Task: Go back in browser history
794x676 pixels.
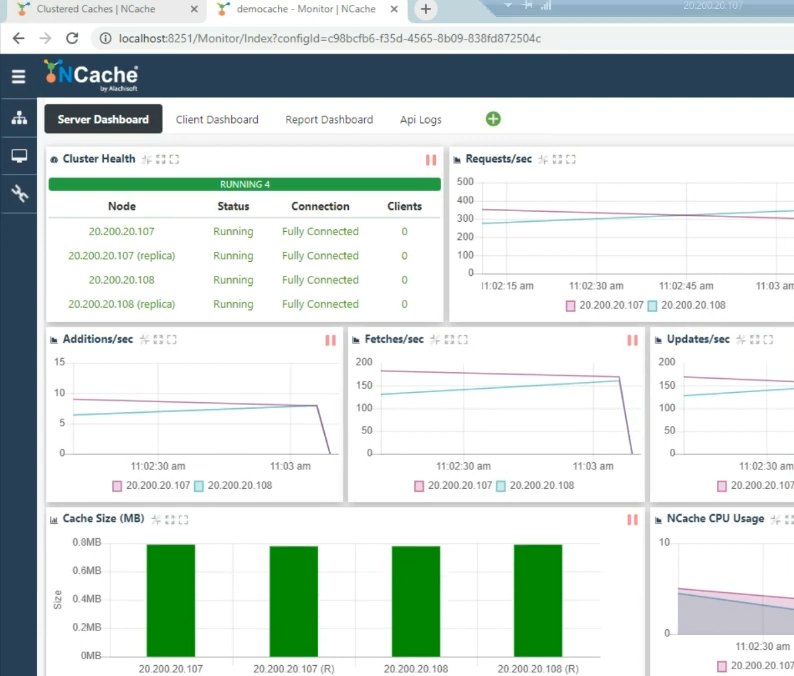Action: (x=19, y=38)
